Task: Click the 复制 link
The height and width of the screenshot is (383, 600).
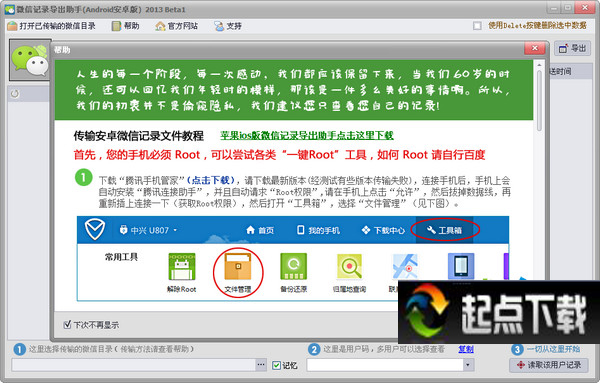Action: point(466,349)
